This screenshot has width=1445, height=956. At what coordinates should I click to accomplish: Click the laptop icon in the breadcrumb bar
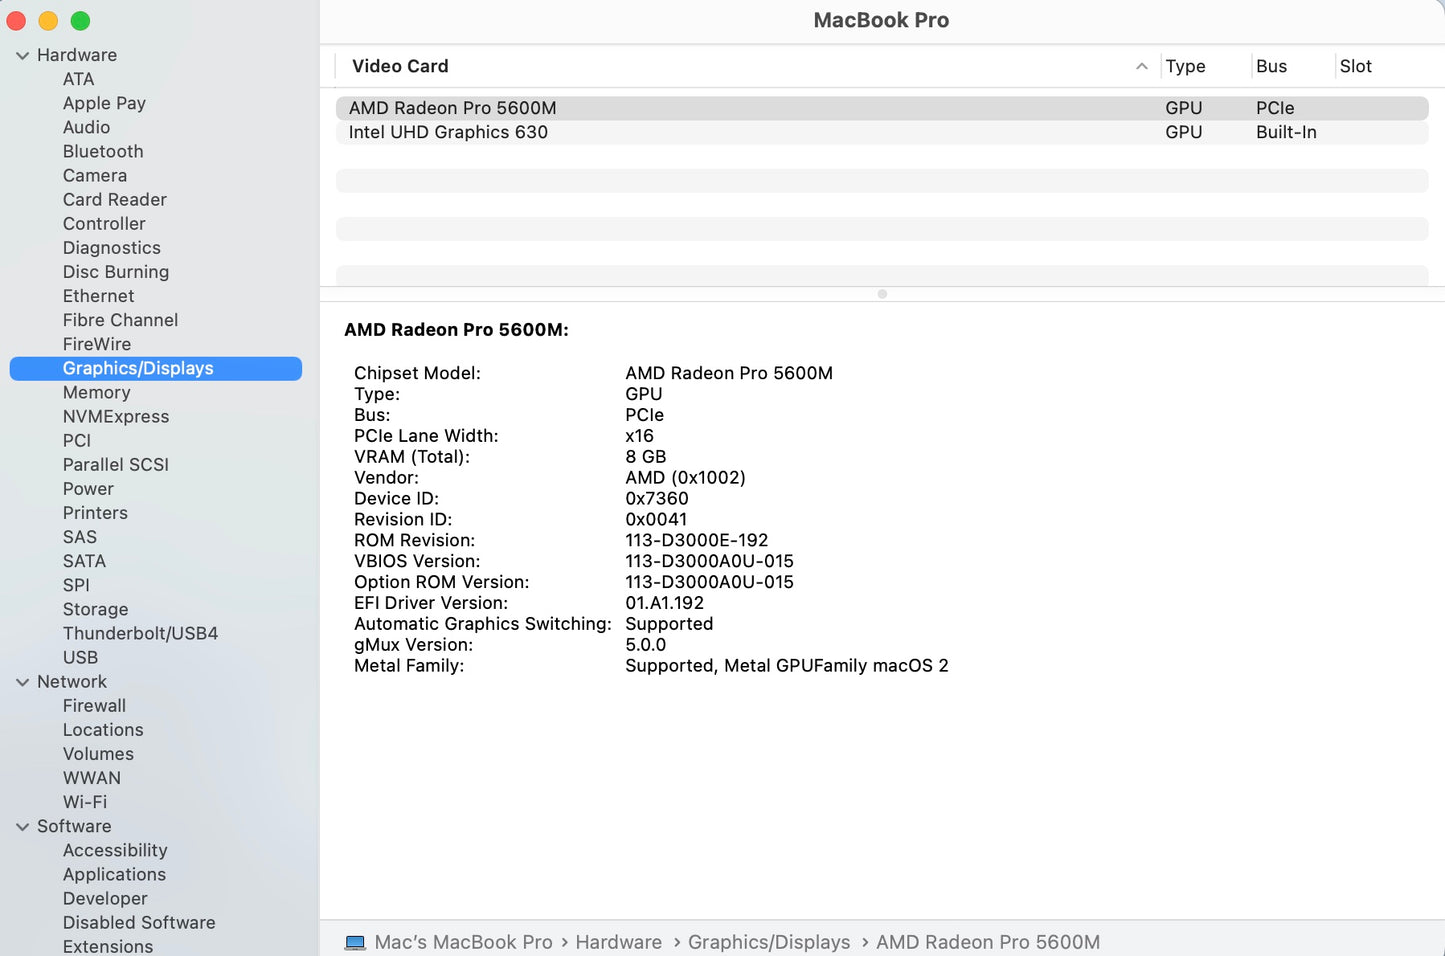(355, 941)
